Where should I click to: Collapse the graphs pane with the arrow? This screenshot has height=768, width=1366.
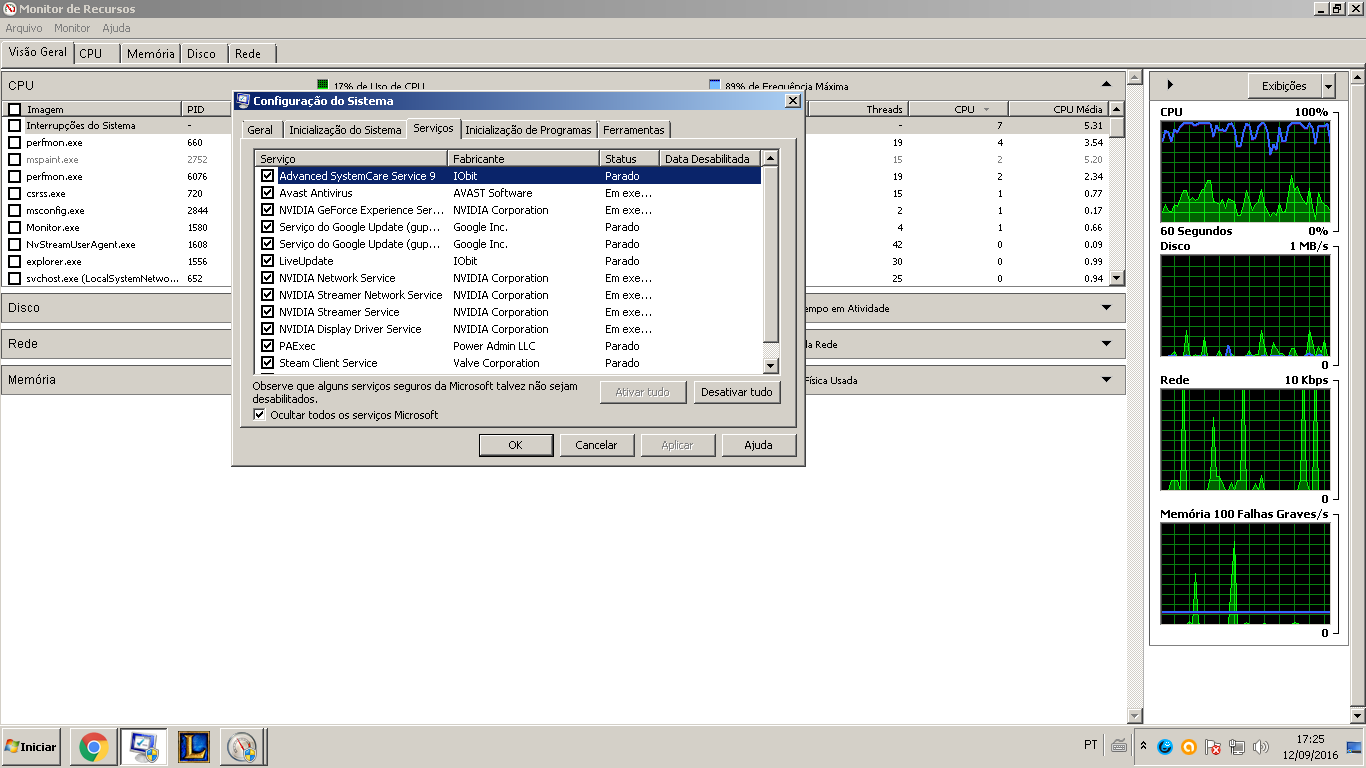1170,85
